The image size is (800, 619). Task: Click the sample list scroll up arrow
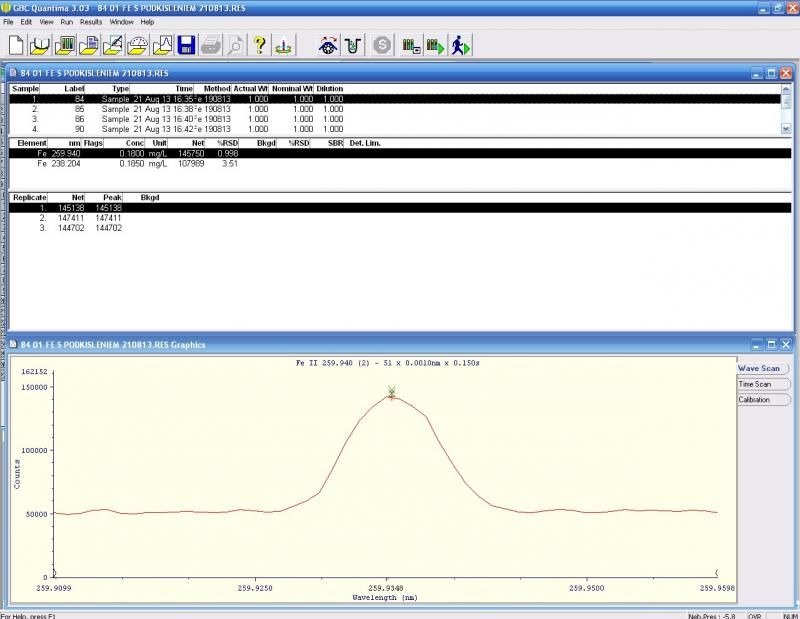point(786,88)
